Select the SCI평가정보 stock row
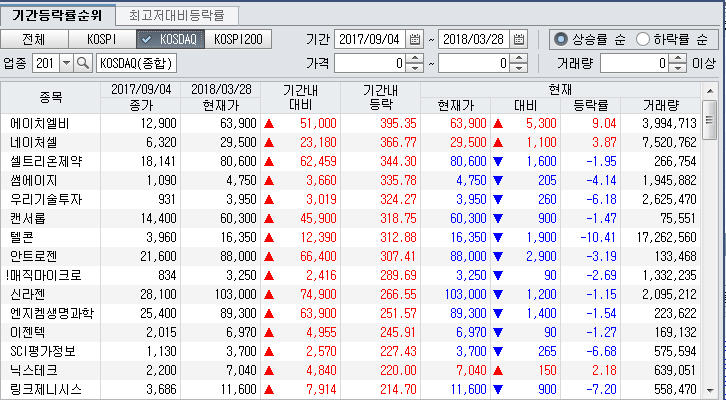Viewport: 726px width, 400px height. click(351, 351)
